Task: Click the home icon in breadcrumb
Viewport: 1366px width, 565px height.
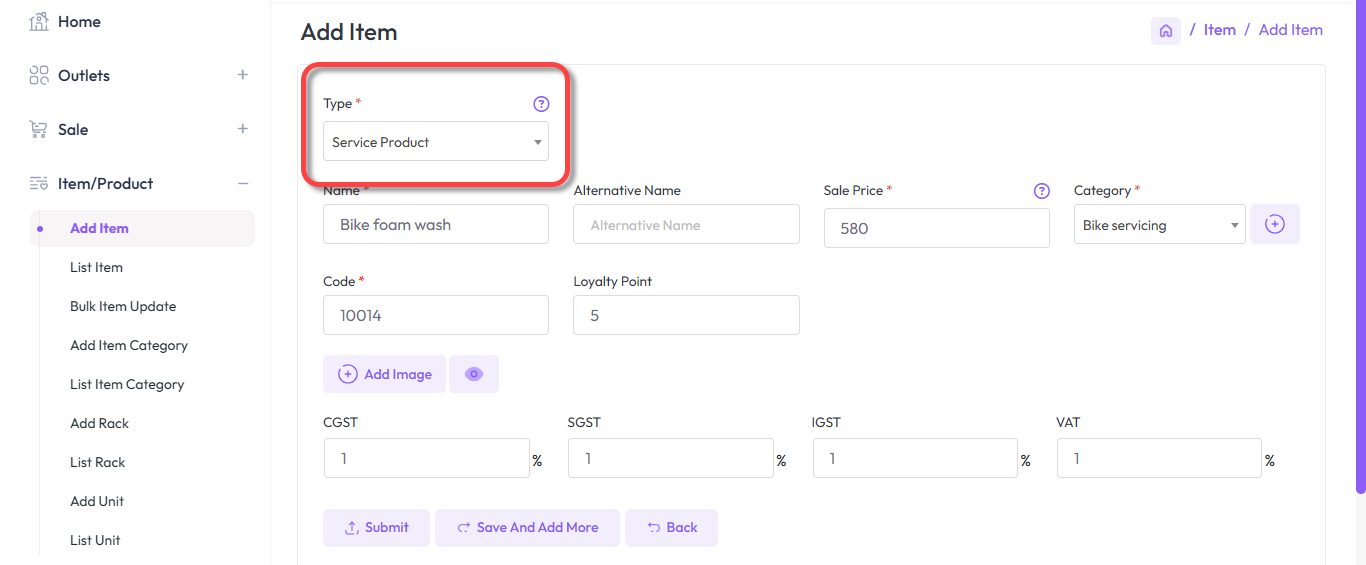Action: pos(1165,31)
